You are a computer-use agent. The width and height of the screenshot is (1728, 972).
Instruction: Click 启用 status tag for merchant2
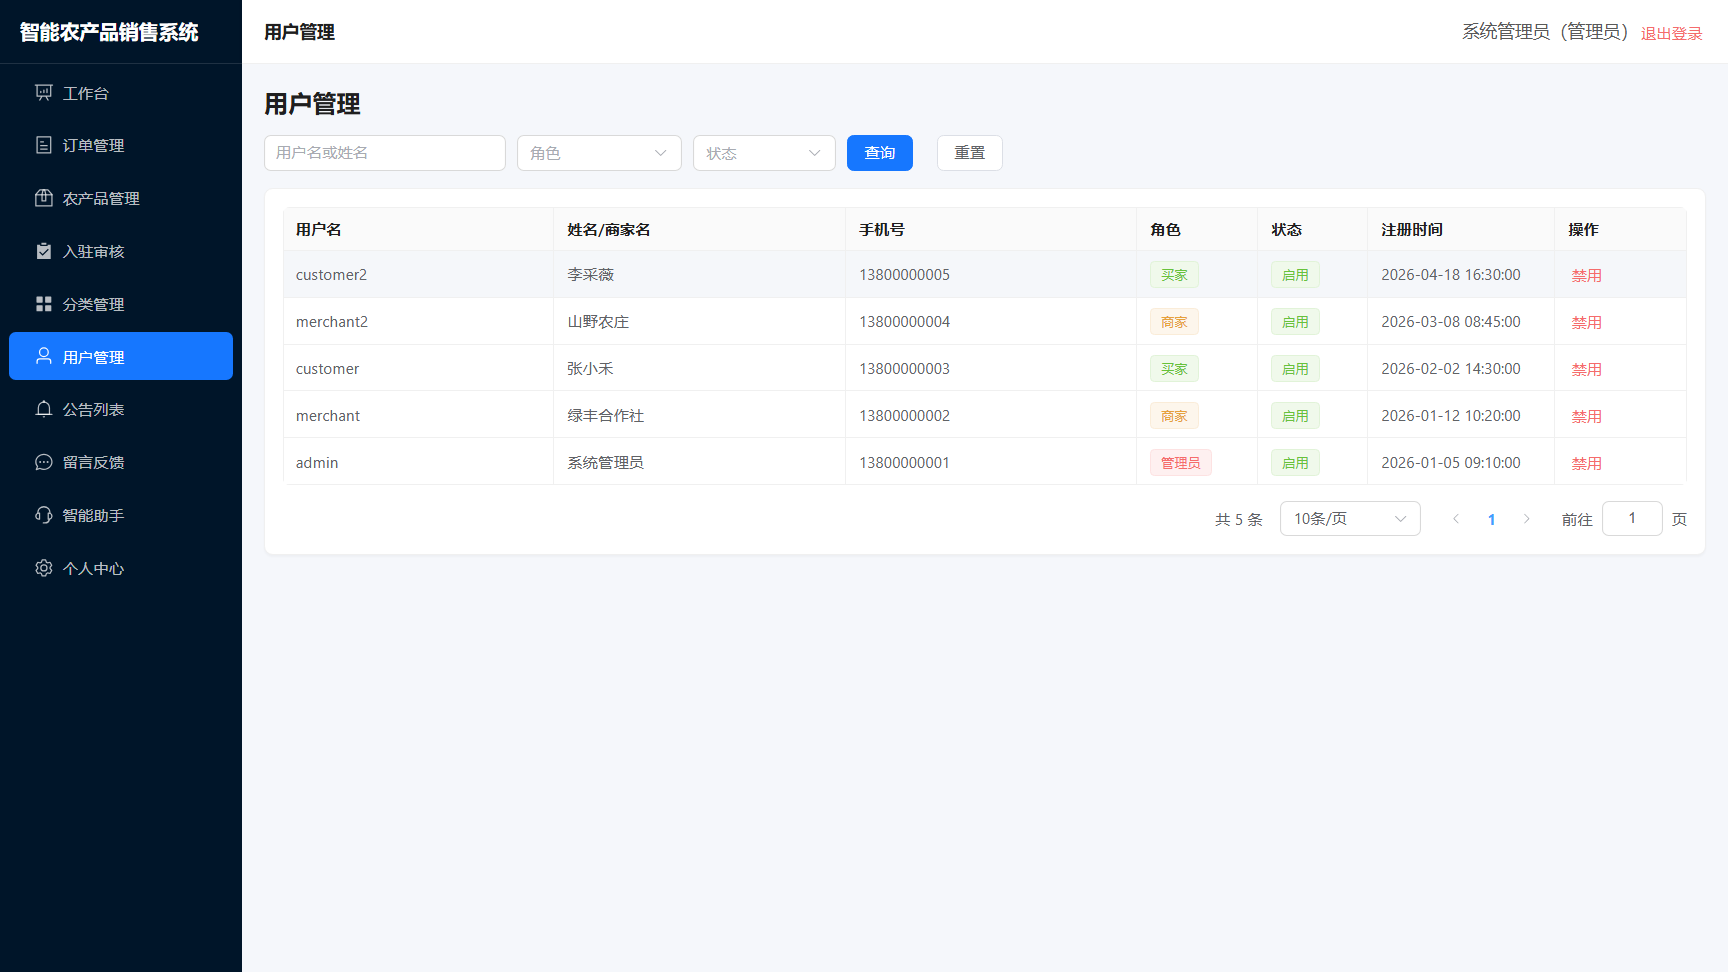coord(1295,322)
